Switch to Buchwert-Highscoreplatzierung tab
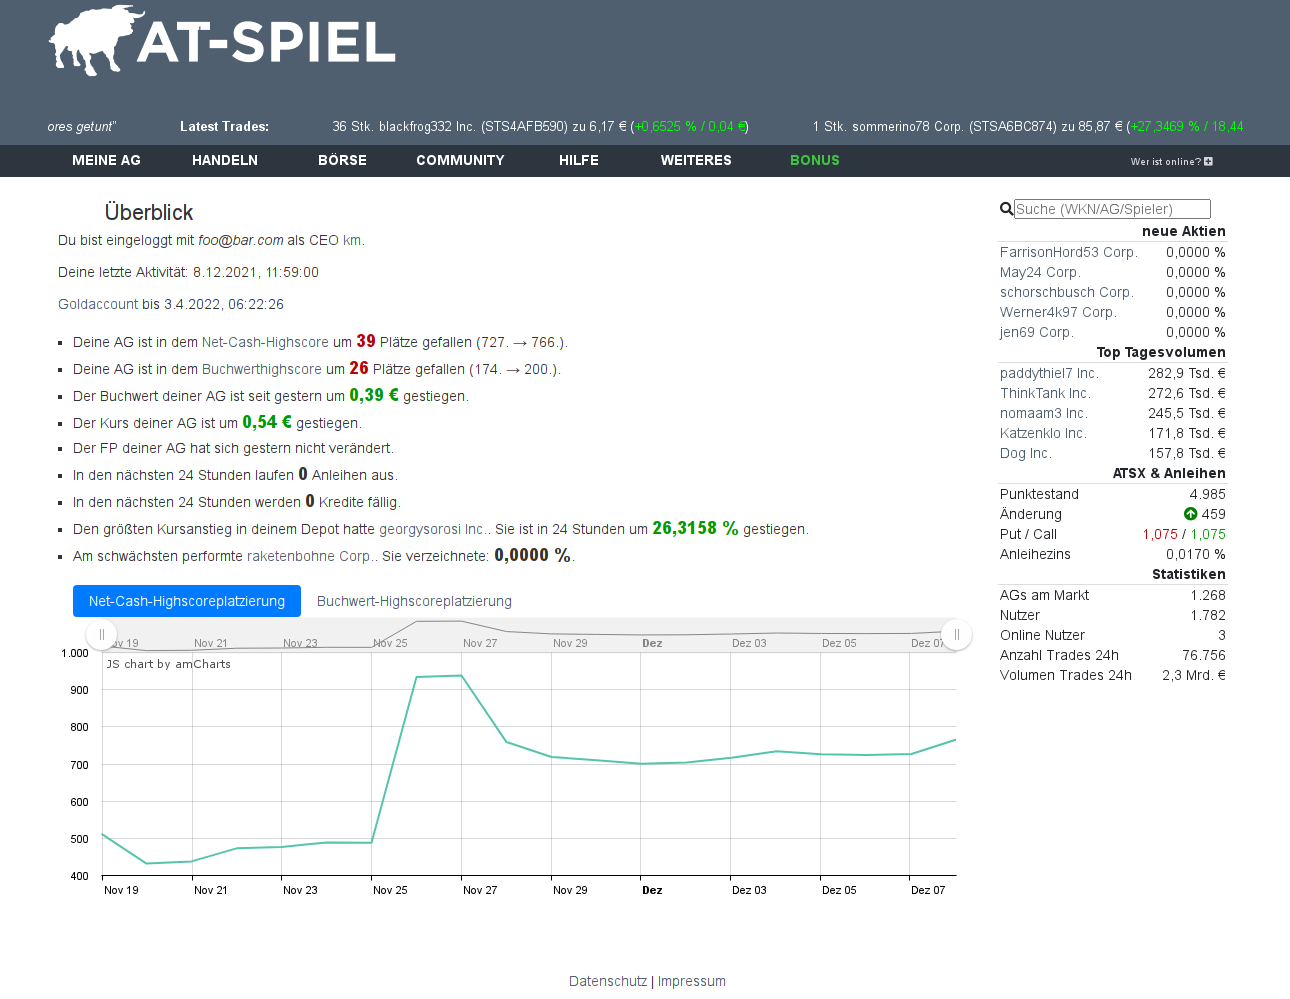 (414, 601)
